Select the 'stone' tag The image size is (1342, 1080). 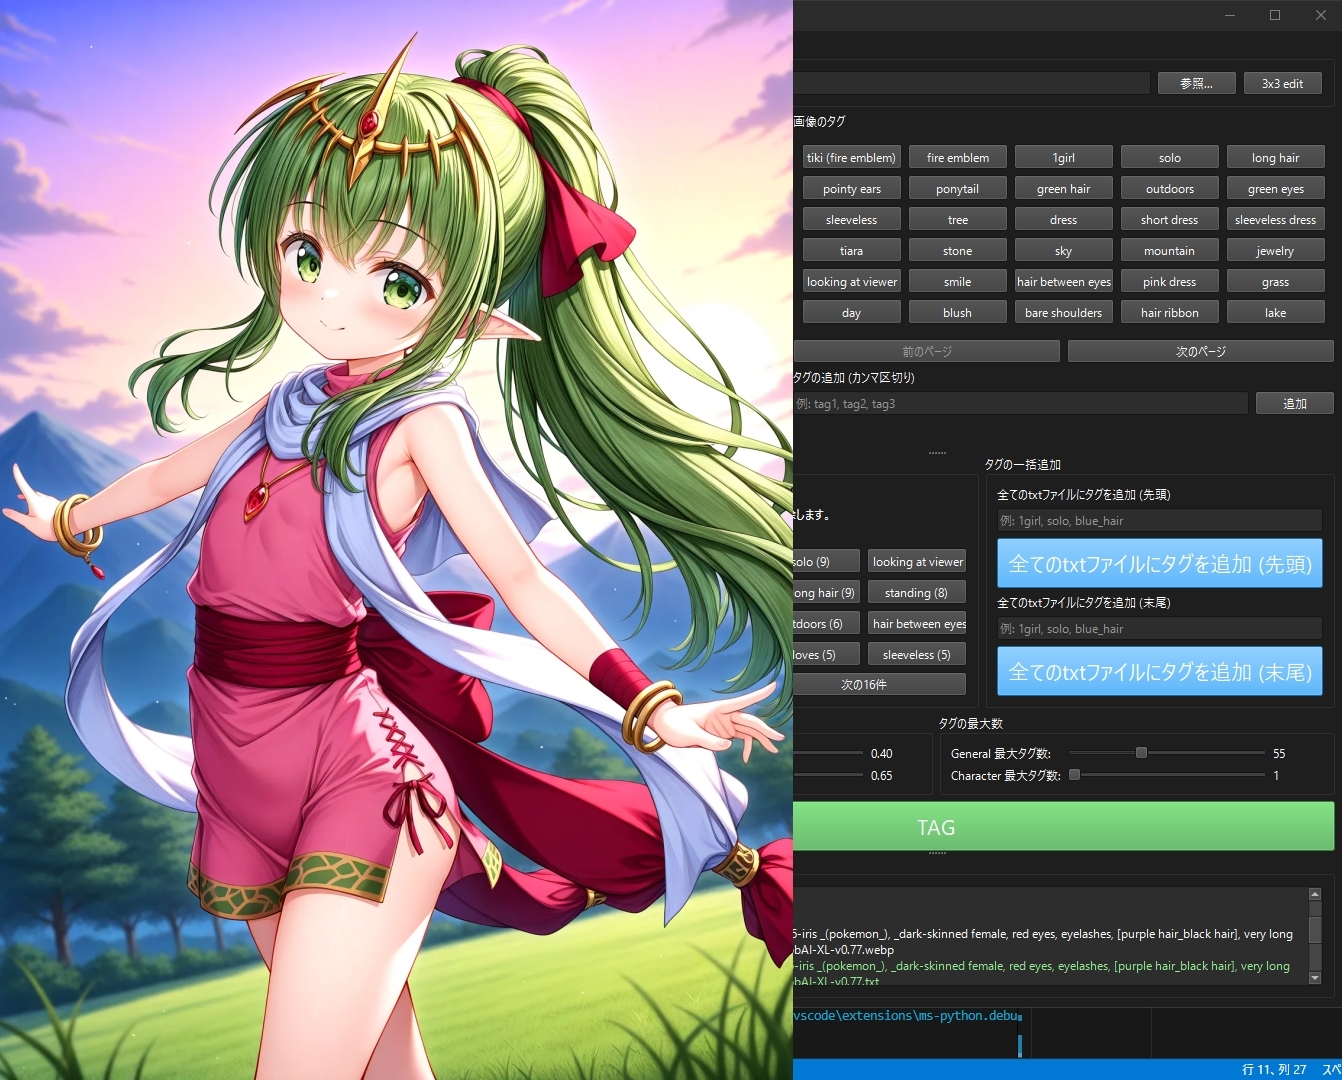pos(957,251)
